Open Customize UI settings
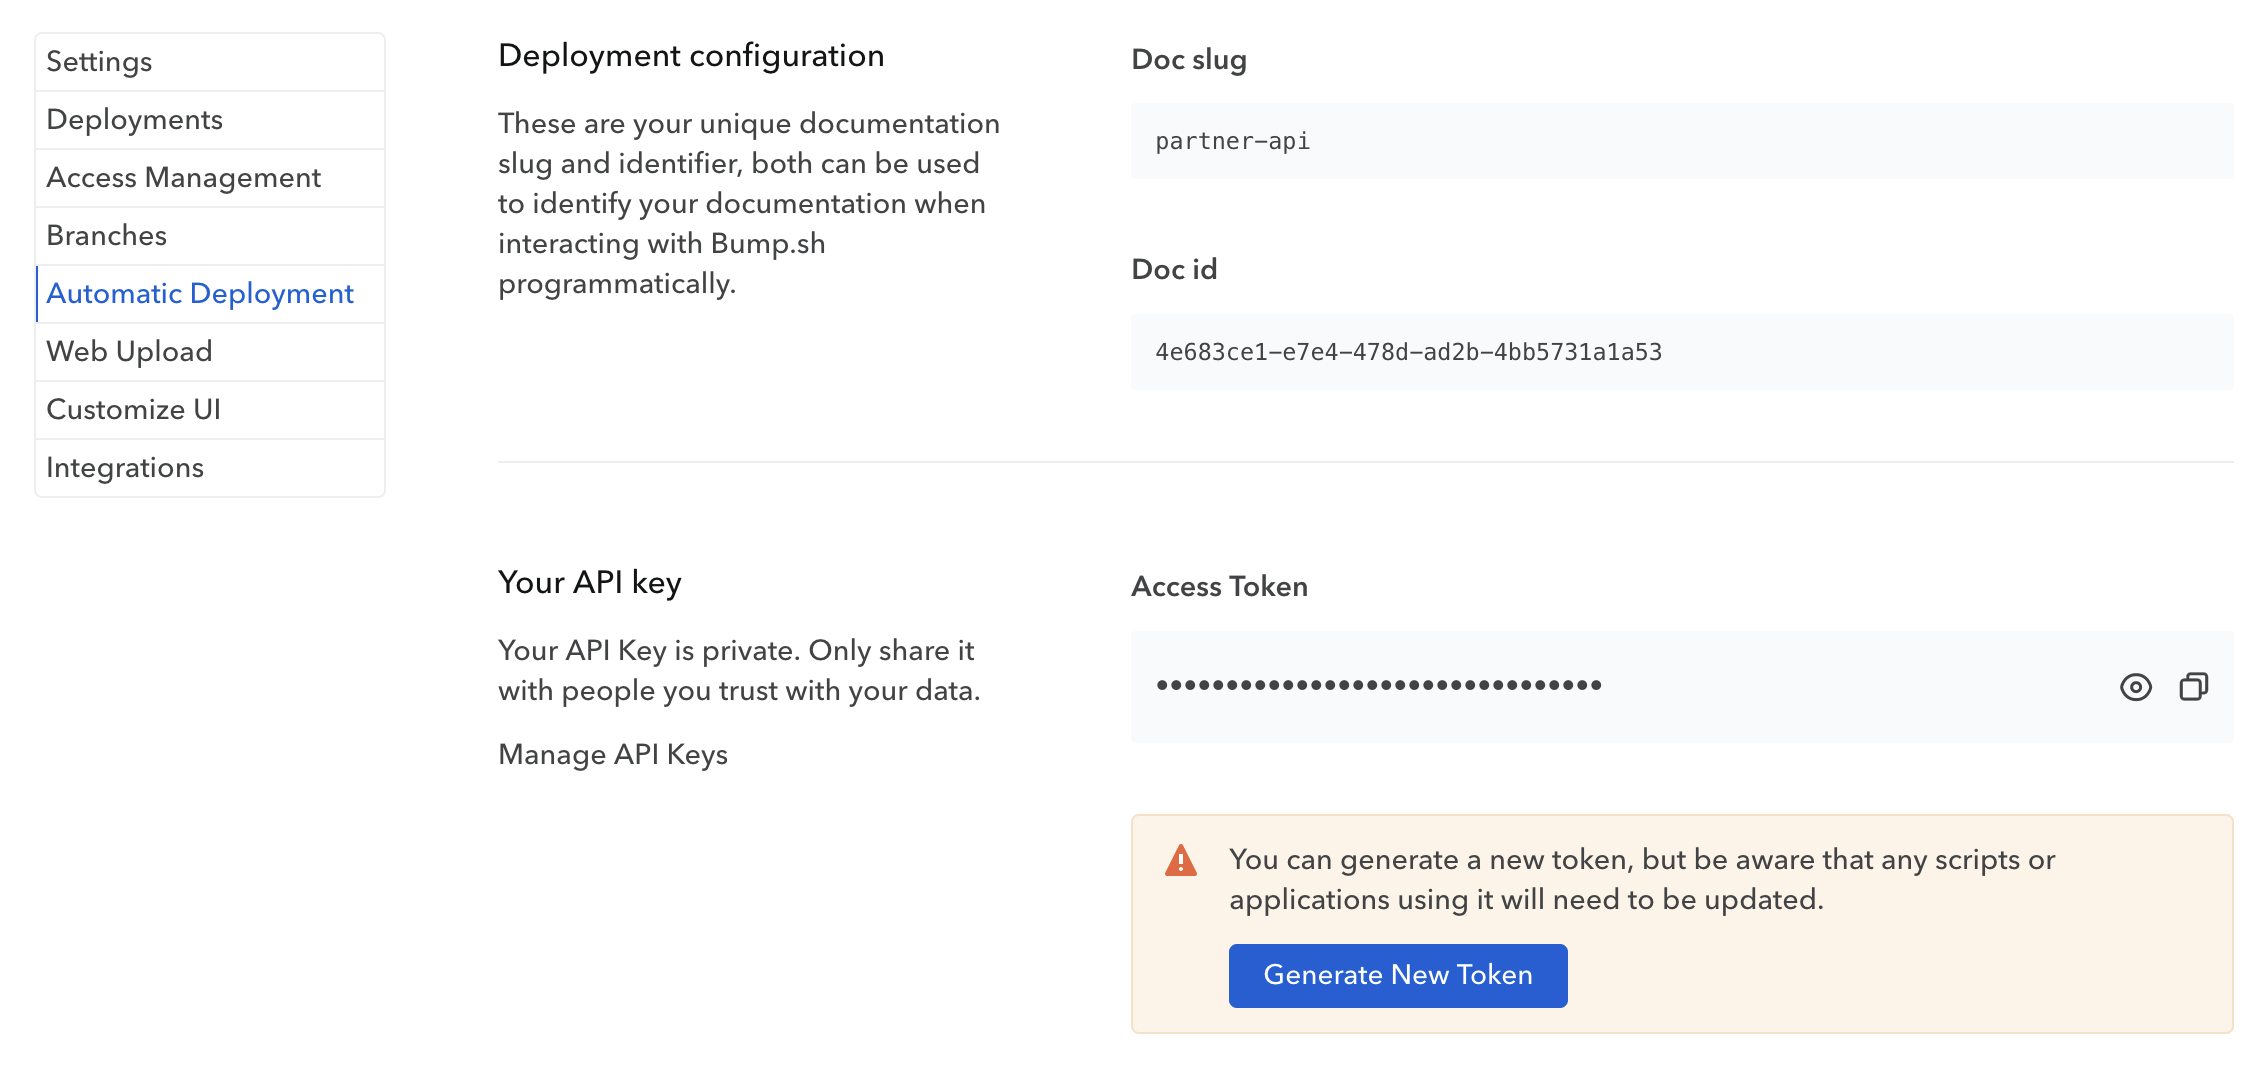Screen dimensions: 2264x1076 pos(133,410)
